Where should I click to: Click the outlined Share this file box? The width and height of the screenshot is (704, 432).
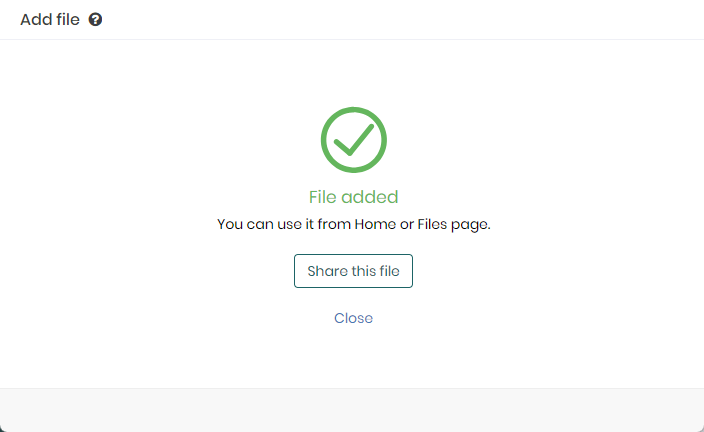[x=353, y=271]
